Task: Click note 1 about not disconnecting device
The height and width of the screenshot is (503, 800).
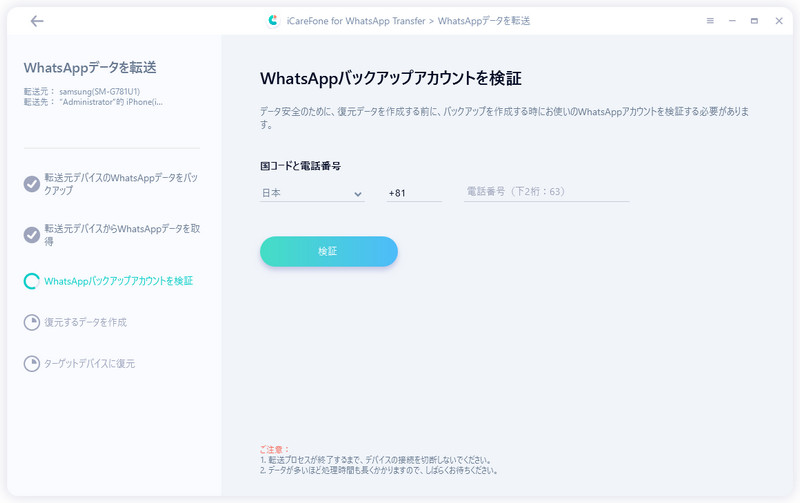Action: 376,460
